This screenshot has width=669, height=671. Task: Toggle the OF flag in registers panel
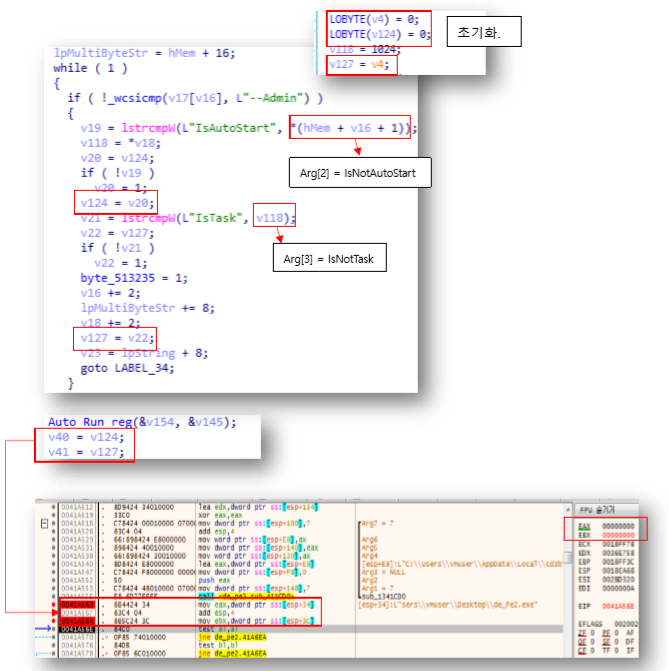point(586,642)
